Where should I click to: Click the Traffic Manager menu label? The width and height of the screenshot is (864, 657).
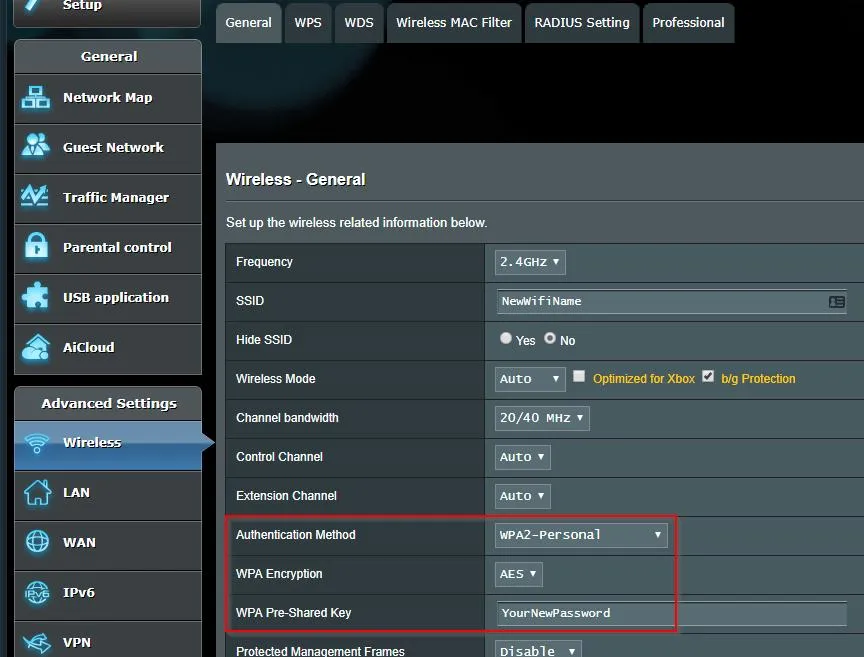point(116,197)
